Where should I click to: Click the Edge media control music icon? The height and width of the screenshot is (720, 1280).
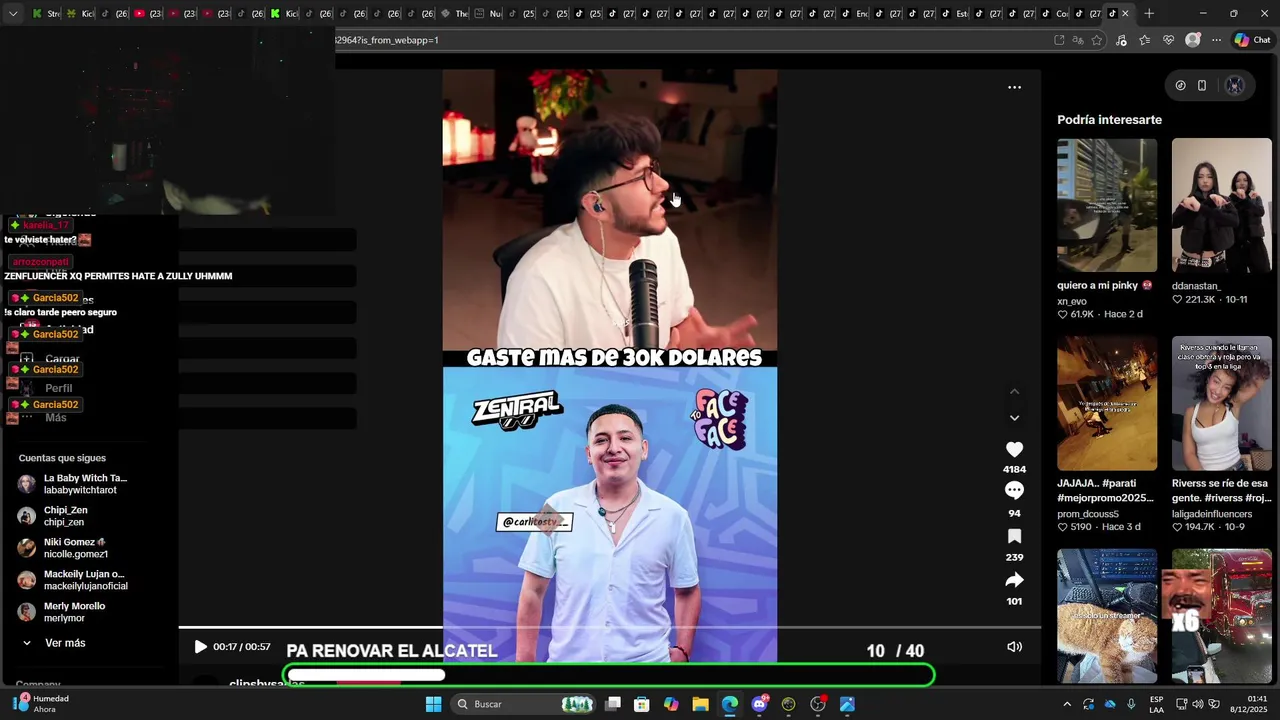click(1121, 40)
